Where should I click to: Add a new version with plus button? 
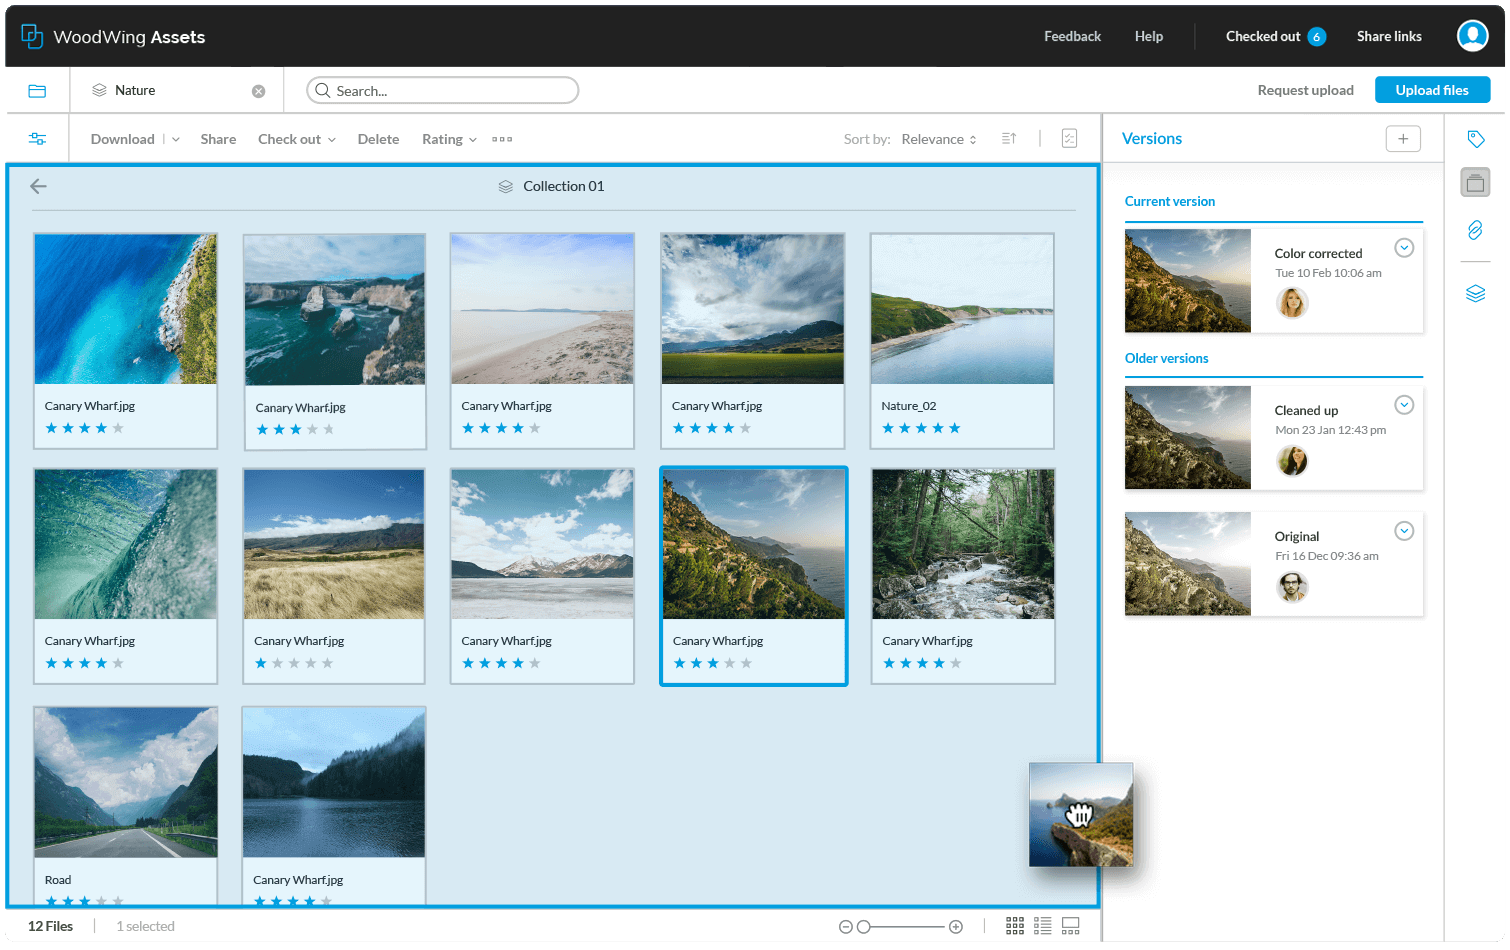click(1403, 139)
